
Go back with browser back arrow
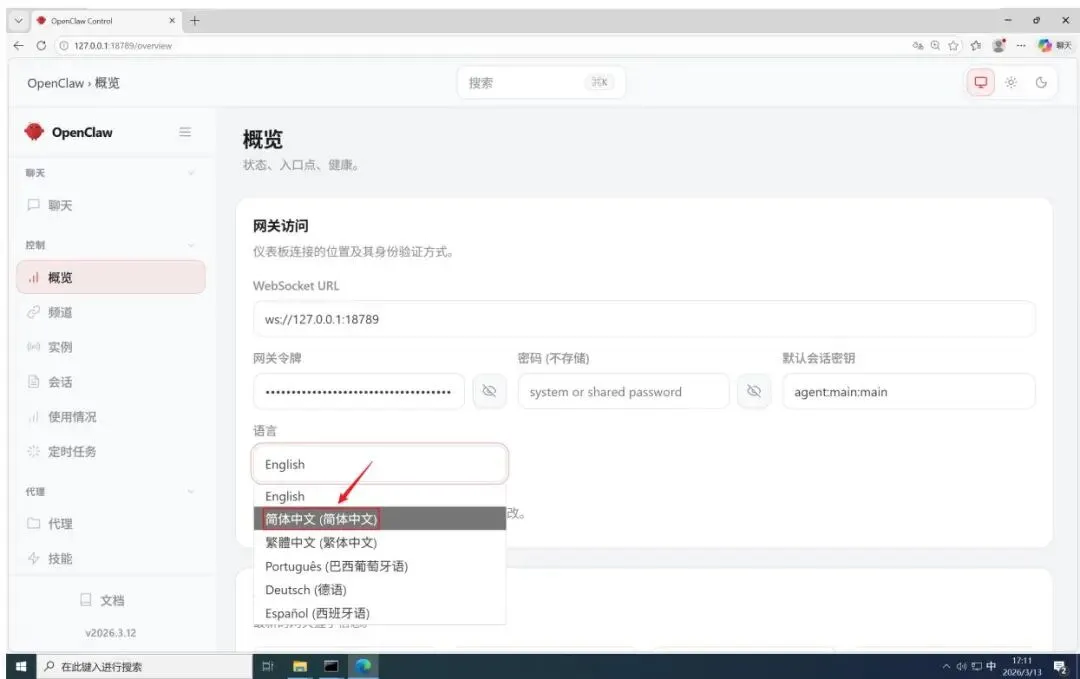click(19, 45)
